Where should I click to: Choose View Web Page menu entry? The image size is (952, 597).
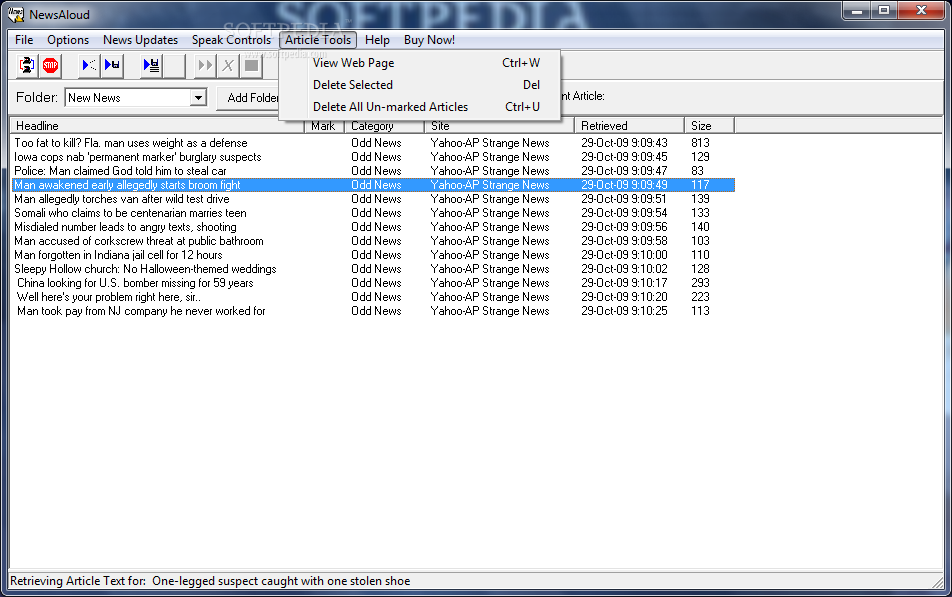(x=420, y=63)
